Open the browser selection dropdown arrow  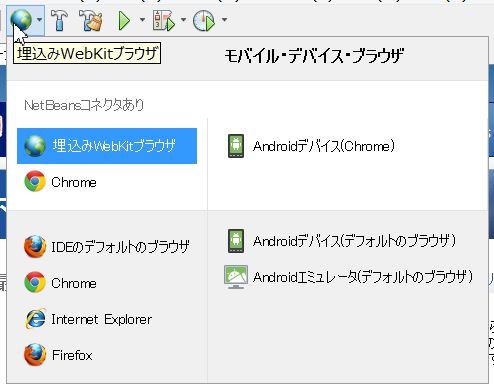tap(39, 20)
